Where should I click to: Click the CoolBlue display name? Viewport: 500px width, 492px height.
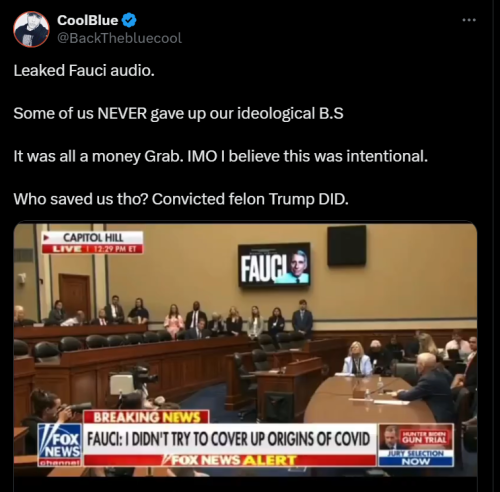click(x=87, y=20)
